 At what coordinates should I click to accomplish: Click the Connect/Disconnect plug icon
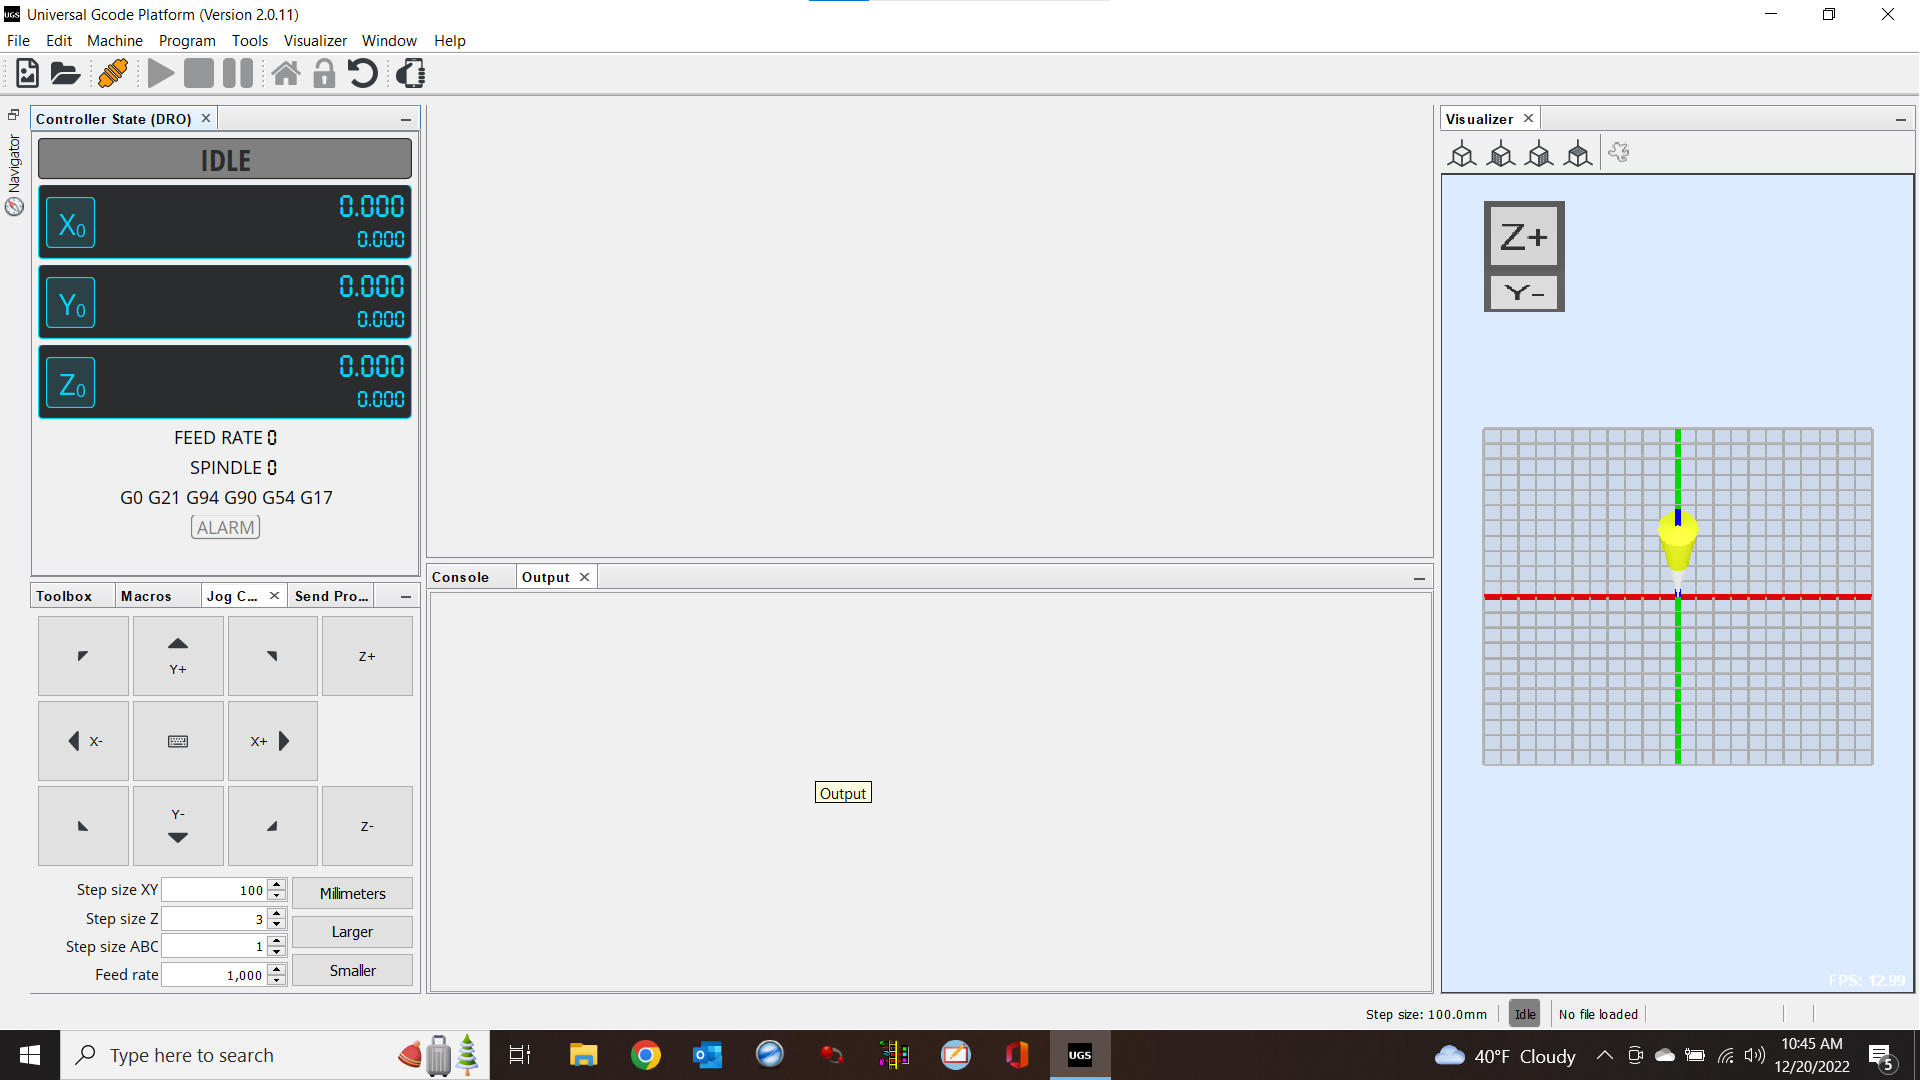(113, 73)
